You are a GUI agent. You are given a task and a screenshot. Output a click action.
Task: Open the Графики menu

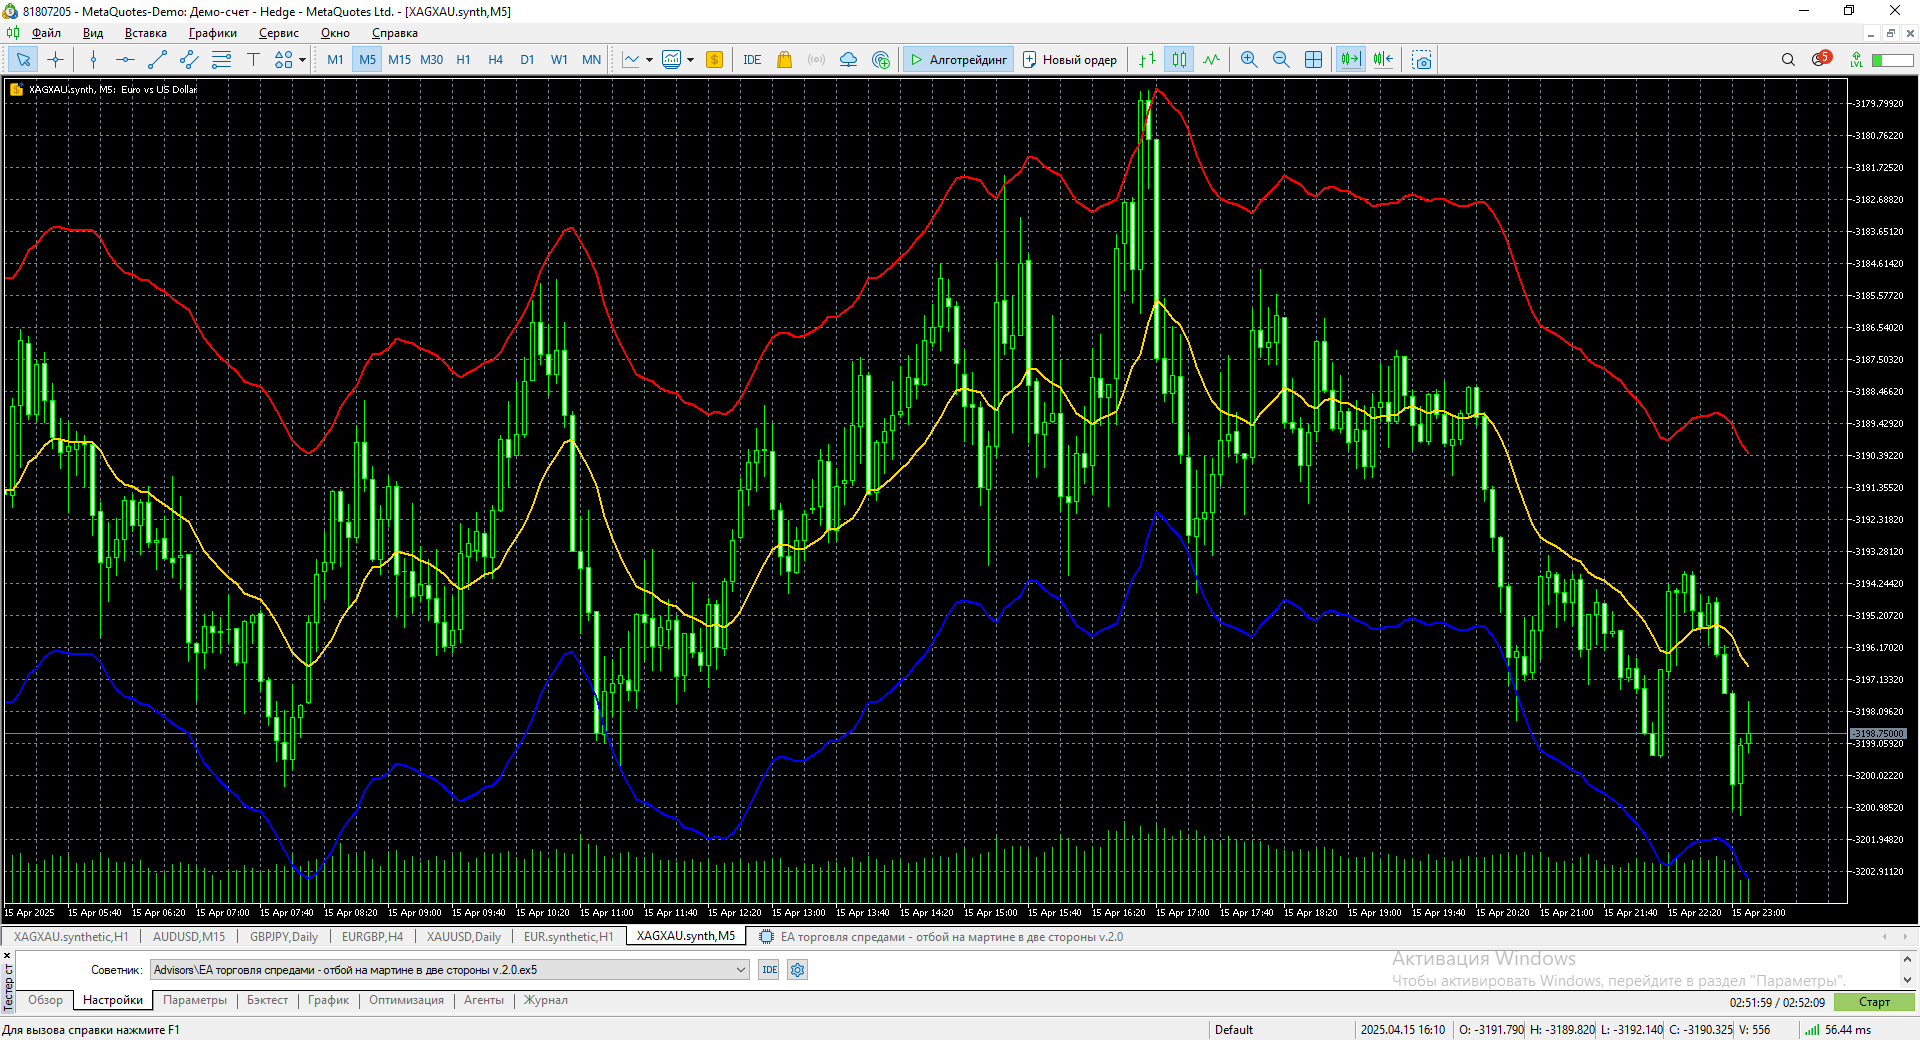(x=212, y=33)
